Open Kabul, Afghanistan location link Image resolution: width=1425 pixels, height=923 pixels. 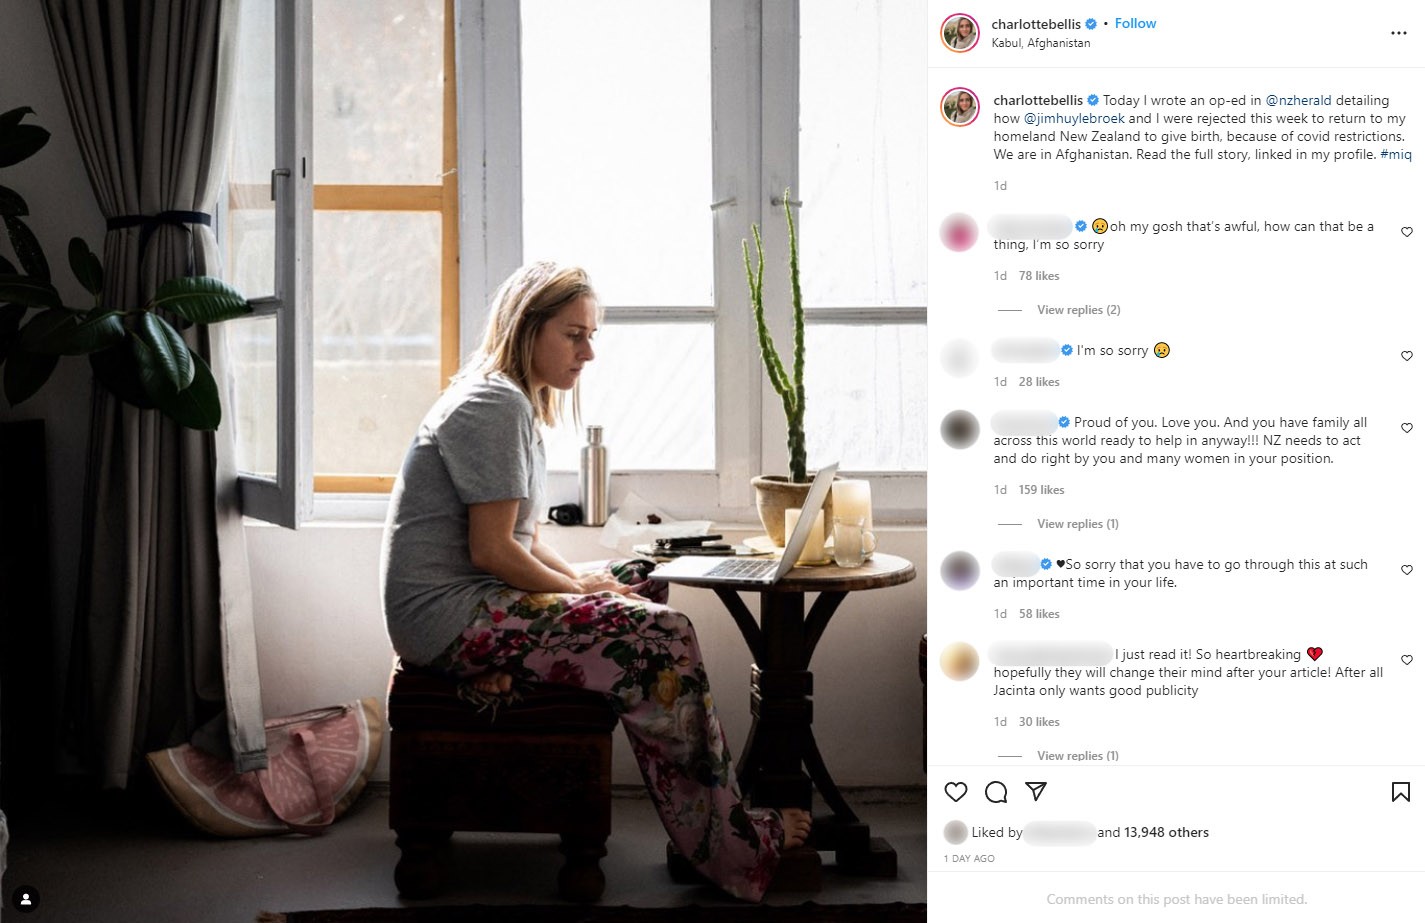pyautogui.click(x=1040, y=43)
